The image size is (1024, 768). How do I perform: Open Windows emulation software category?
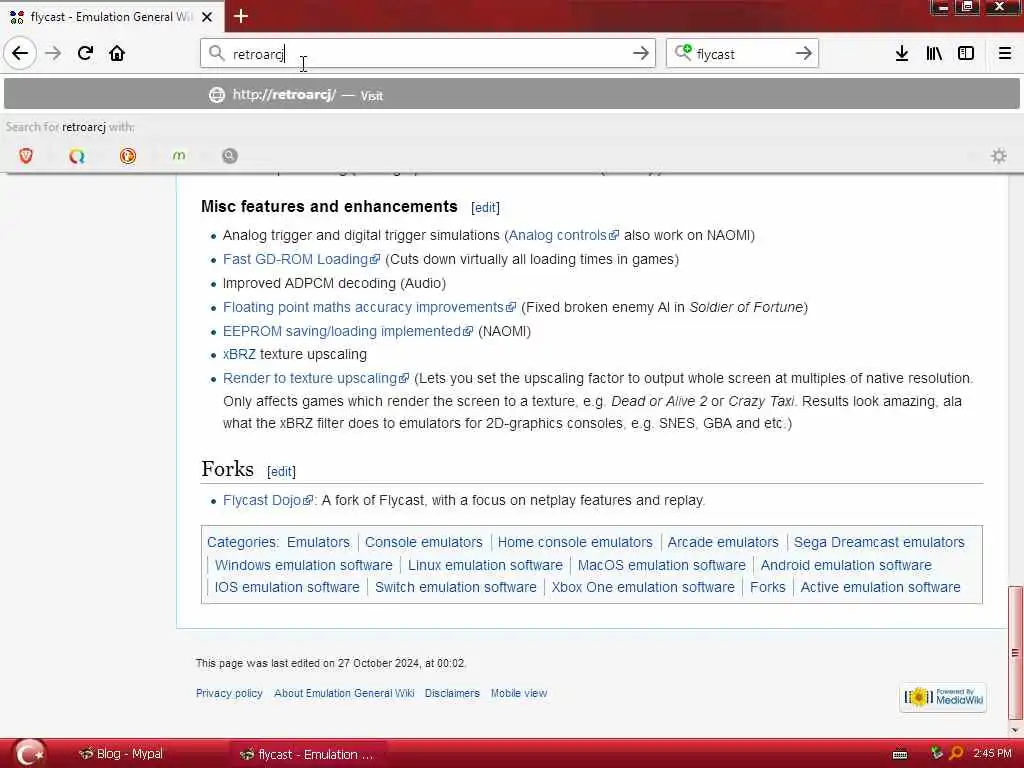(x=304, y=565)
